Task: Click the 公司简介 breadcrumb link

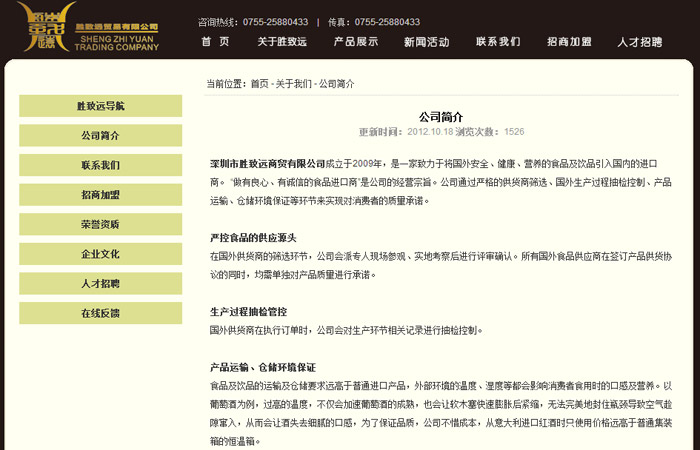Action: [337, 83]
